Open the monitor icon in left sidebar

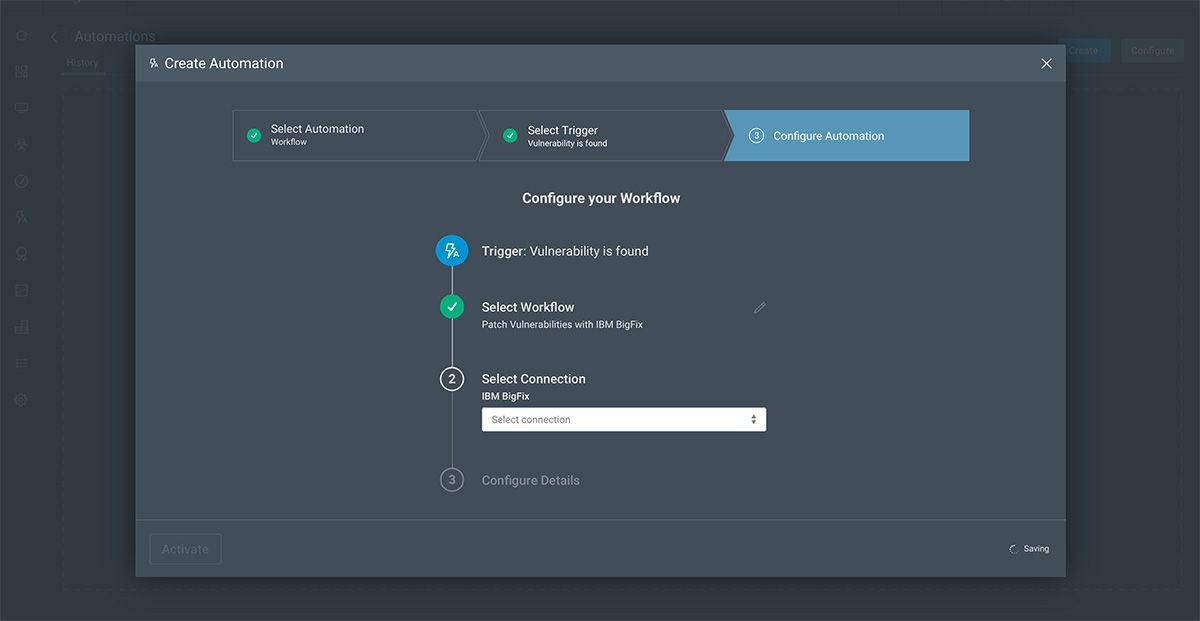click(21, 108)
